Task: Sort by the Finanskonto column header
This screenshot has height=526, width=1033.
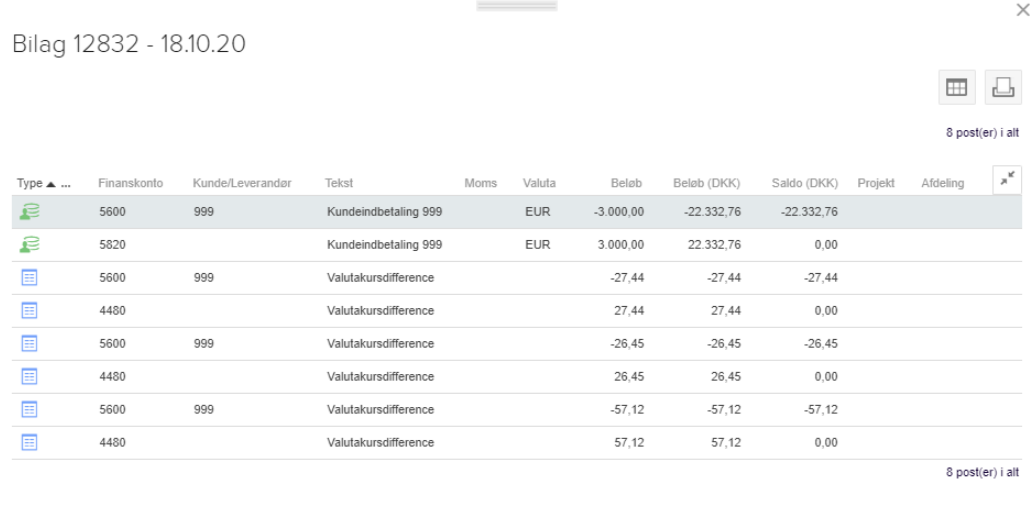Action: click(130, 183)
